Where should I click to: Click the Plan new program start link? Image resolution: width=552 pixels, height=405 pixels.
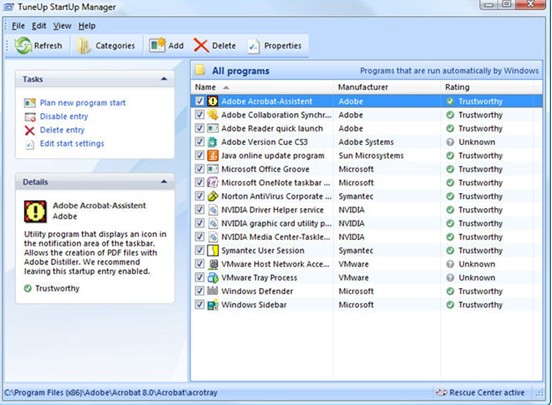click(x=83, y=103)
